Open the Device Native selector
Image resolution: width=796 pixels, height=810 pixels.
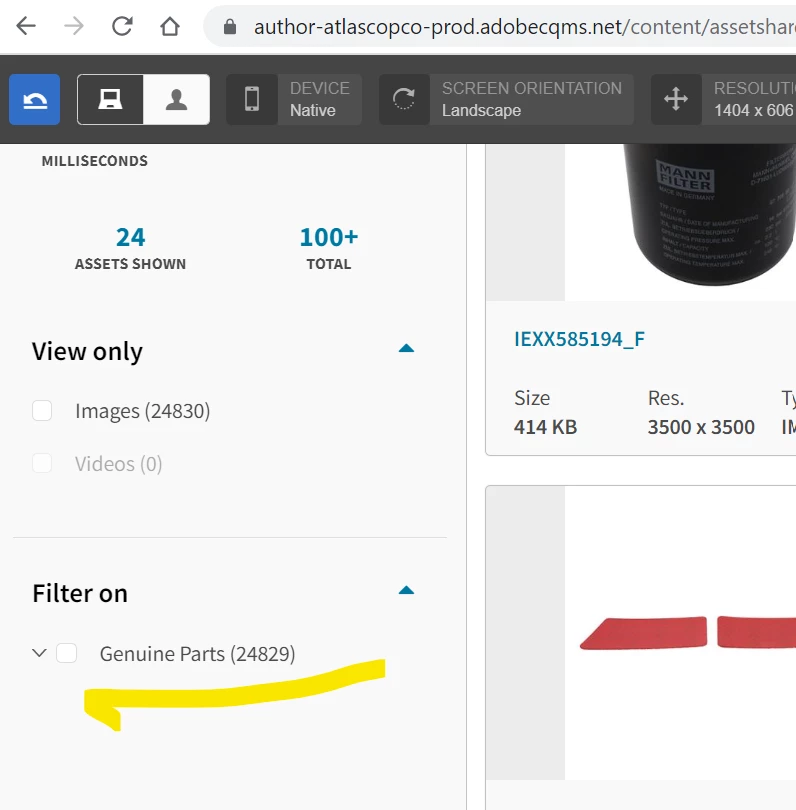320,99
